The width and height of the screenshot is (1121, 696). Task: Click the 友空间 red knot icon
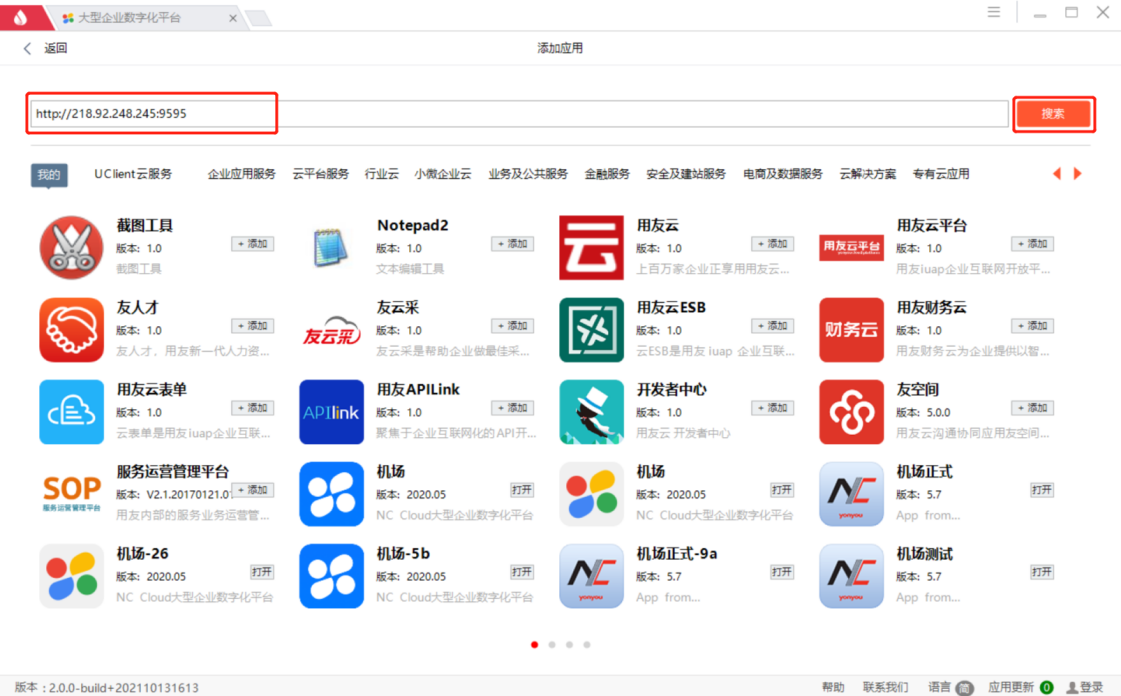851,412
